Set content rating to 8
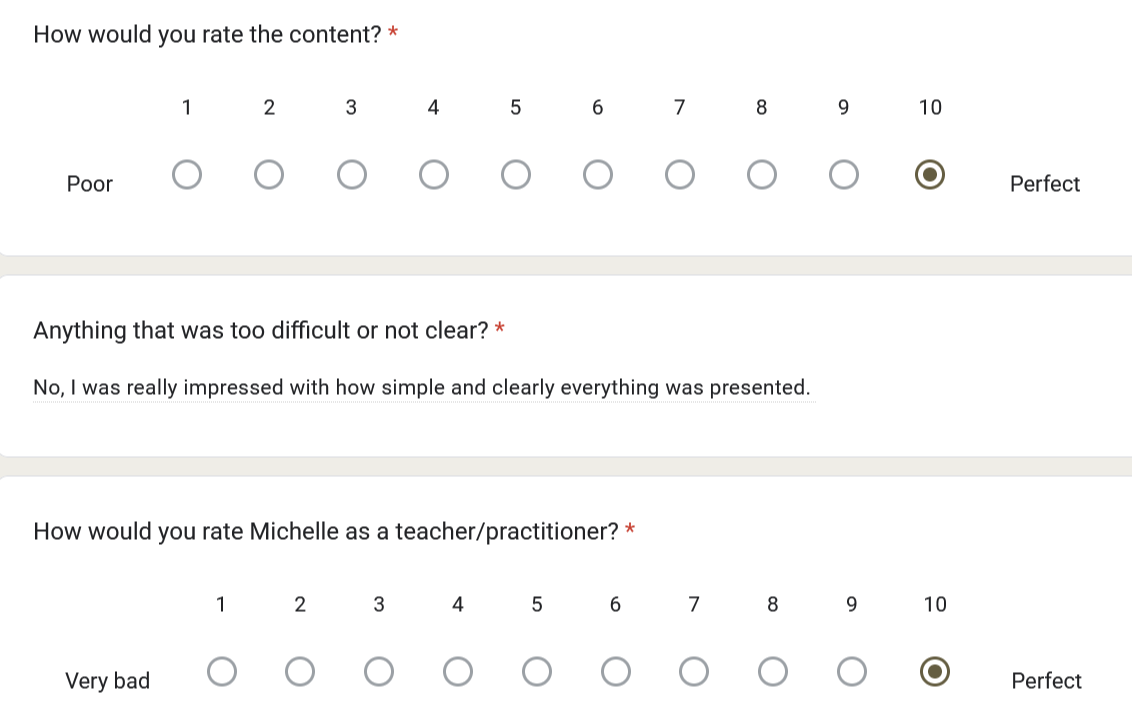Screen dimensions: 1132x725 click(762, 175)
